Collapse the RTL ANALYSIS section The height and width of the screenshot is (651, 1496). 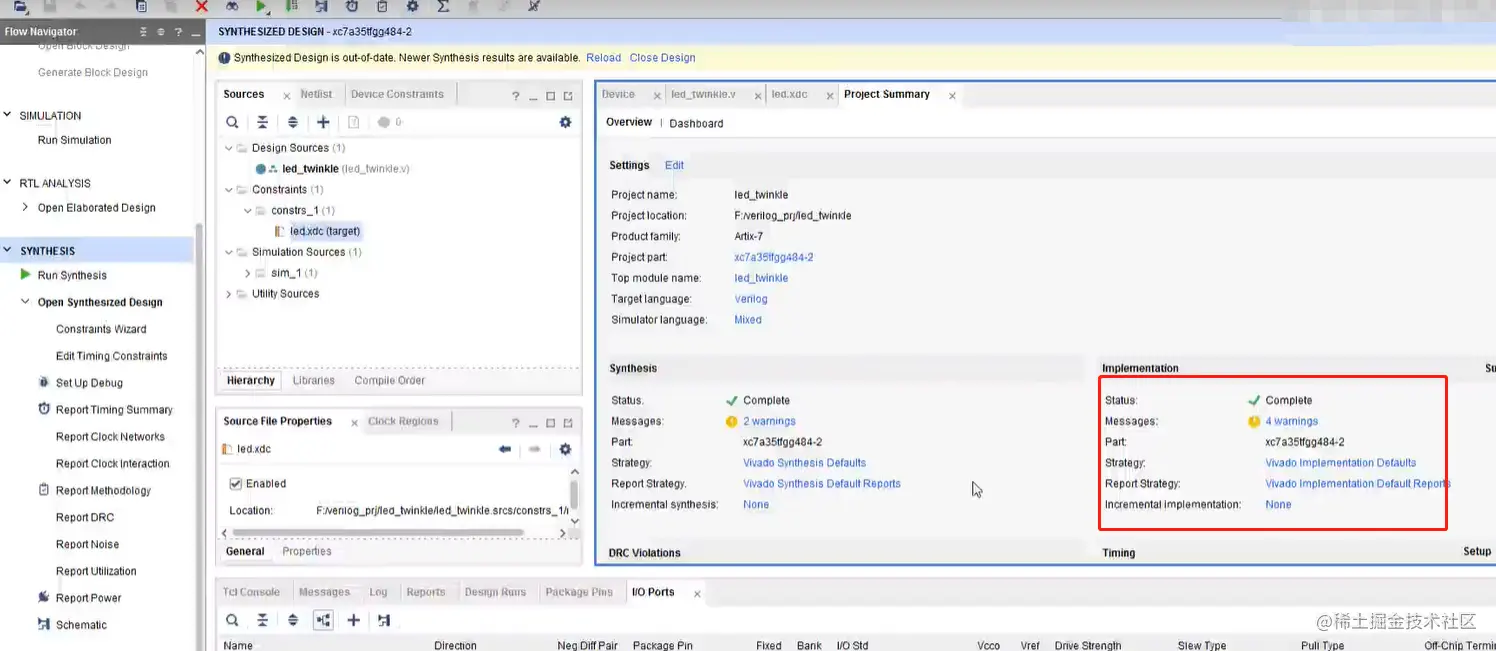[x=8, y=183]
